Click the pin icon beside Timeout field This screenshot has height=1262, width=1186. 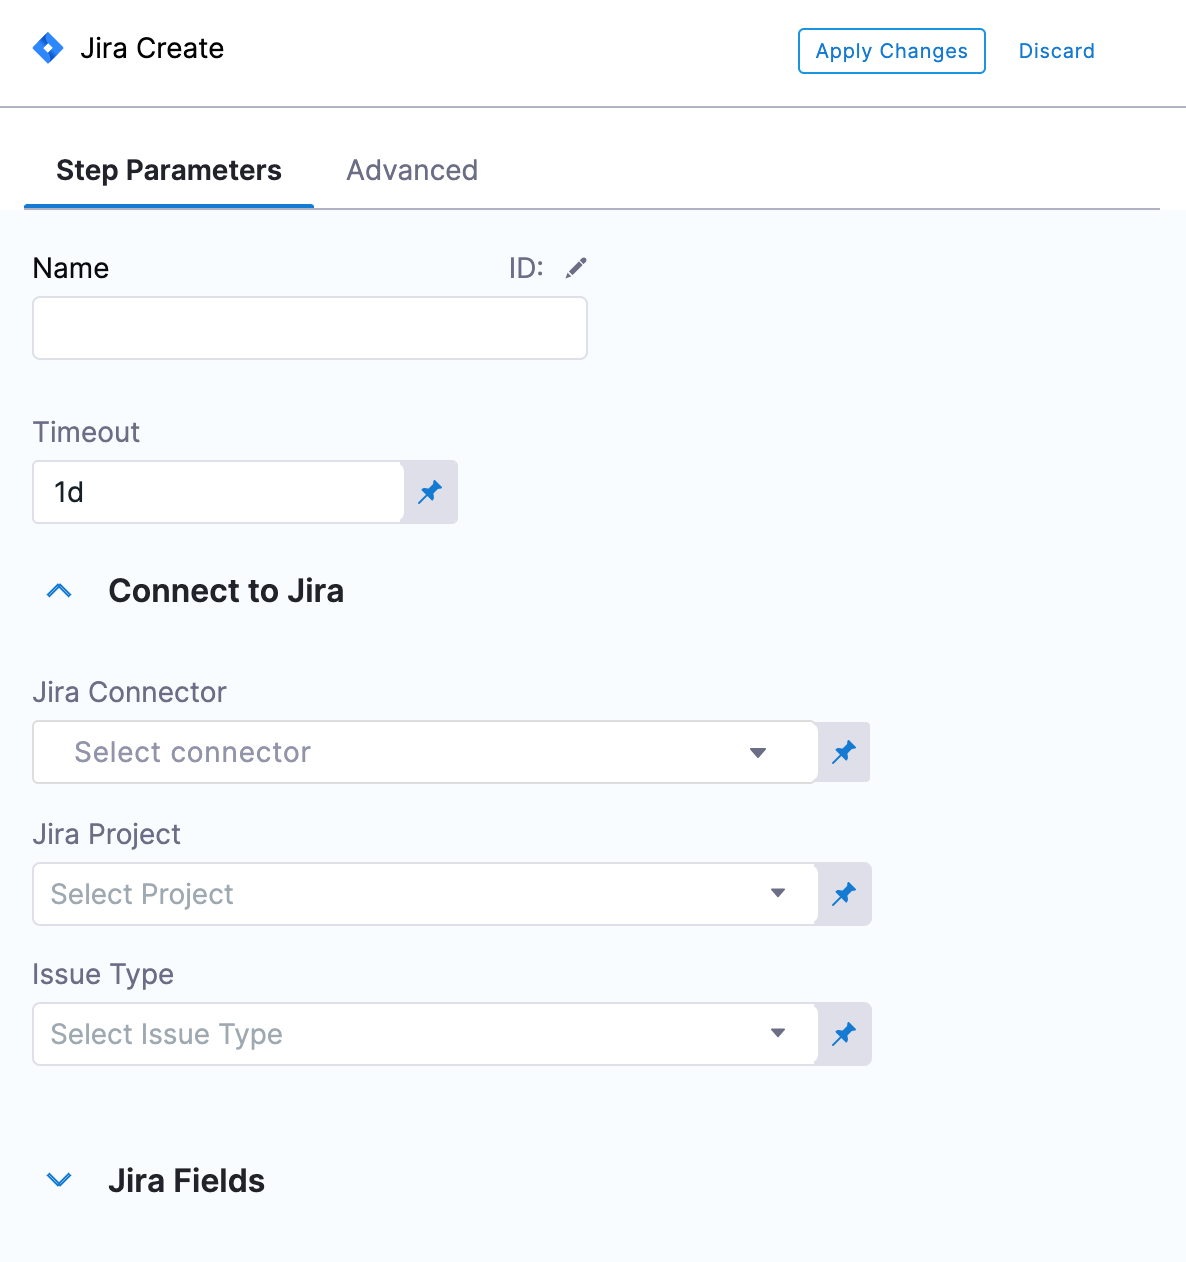point(430,492)
